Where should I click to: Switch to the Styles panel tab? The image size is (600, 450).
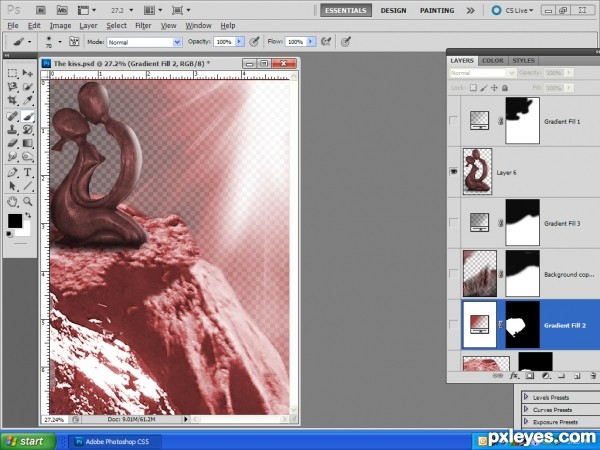[523, 60]
